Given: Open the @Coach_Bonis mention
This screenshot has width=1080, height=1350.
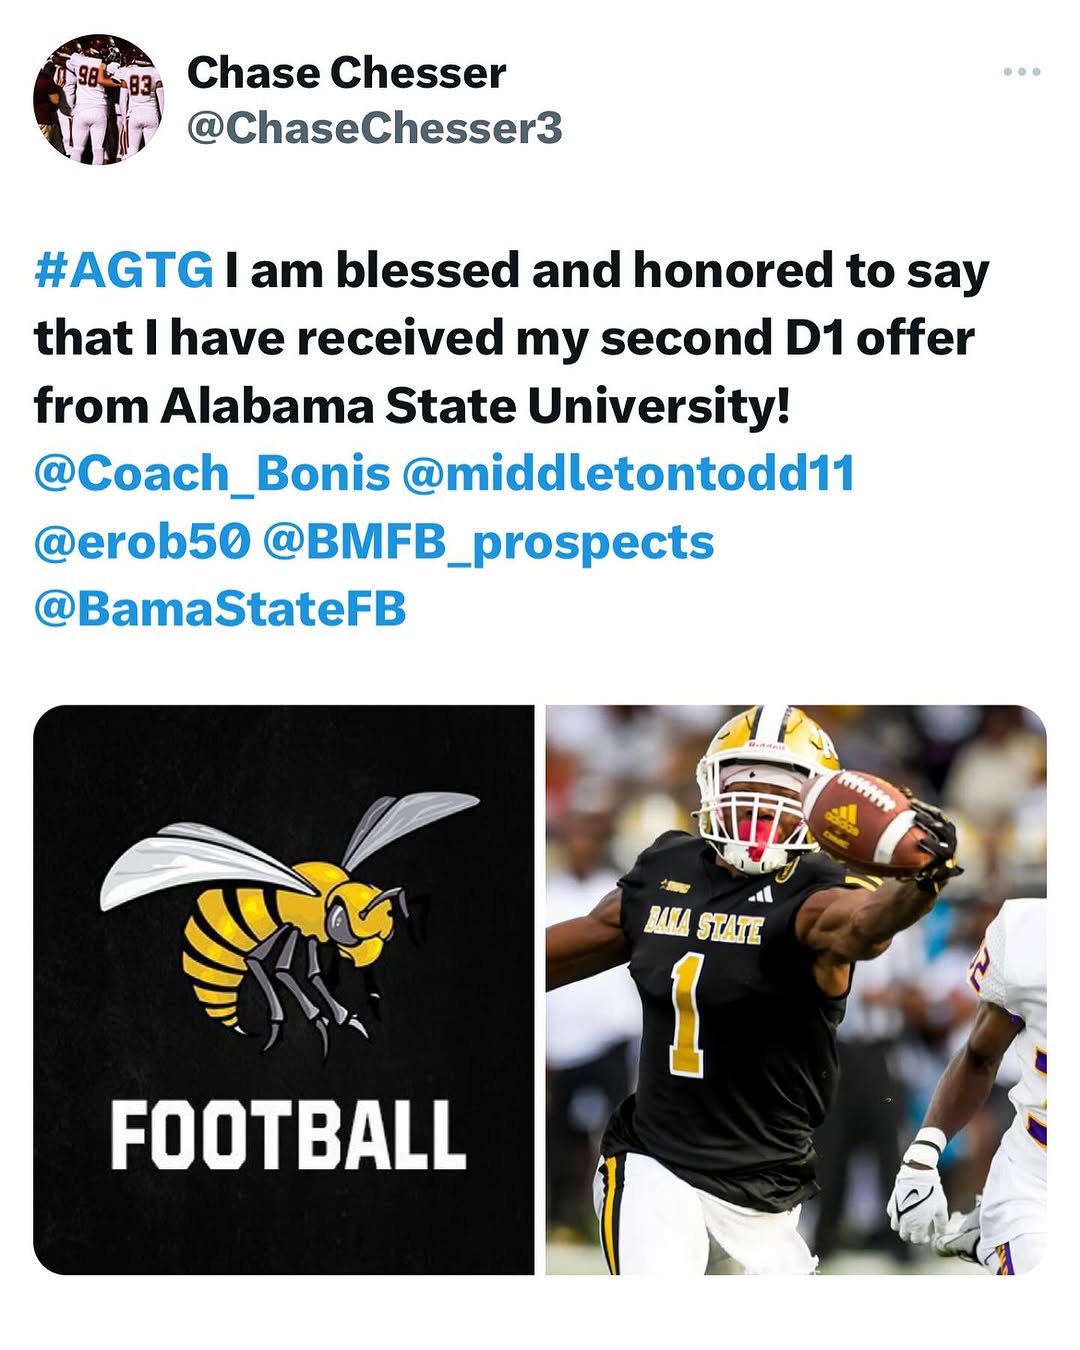Looking at the screenshot, I should point(212,474).
